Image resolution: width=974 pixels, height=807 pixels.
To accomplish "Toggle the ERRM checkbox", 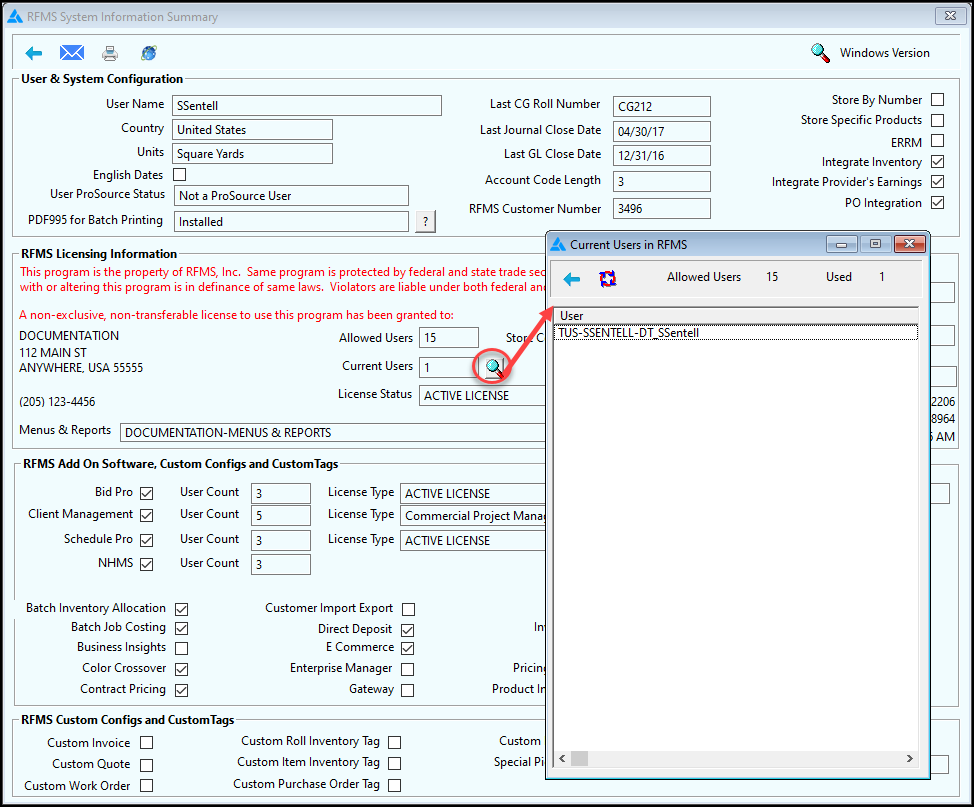I will (938, 141).
